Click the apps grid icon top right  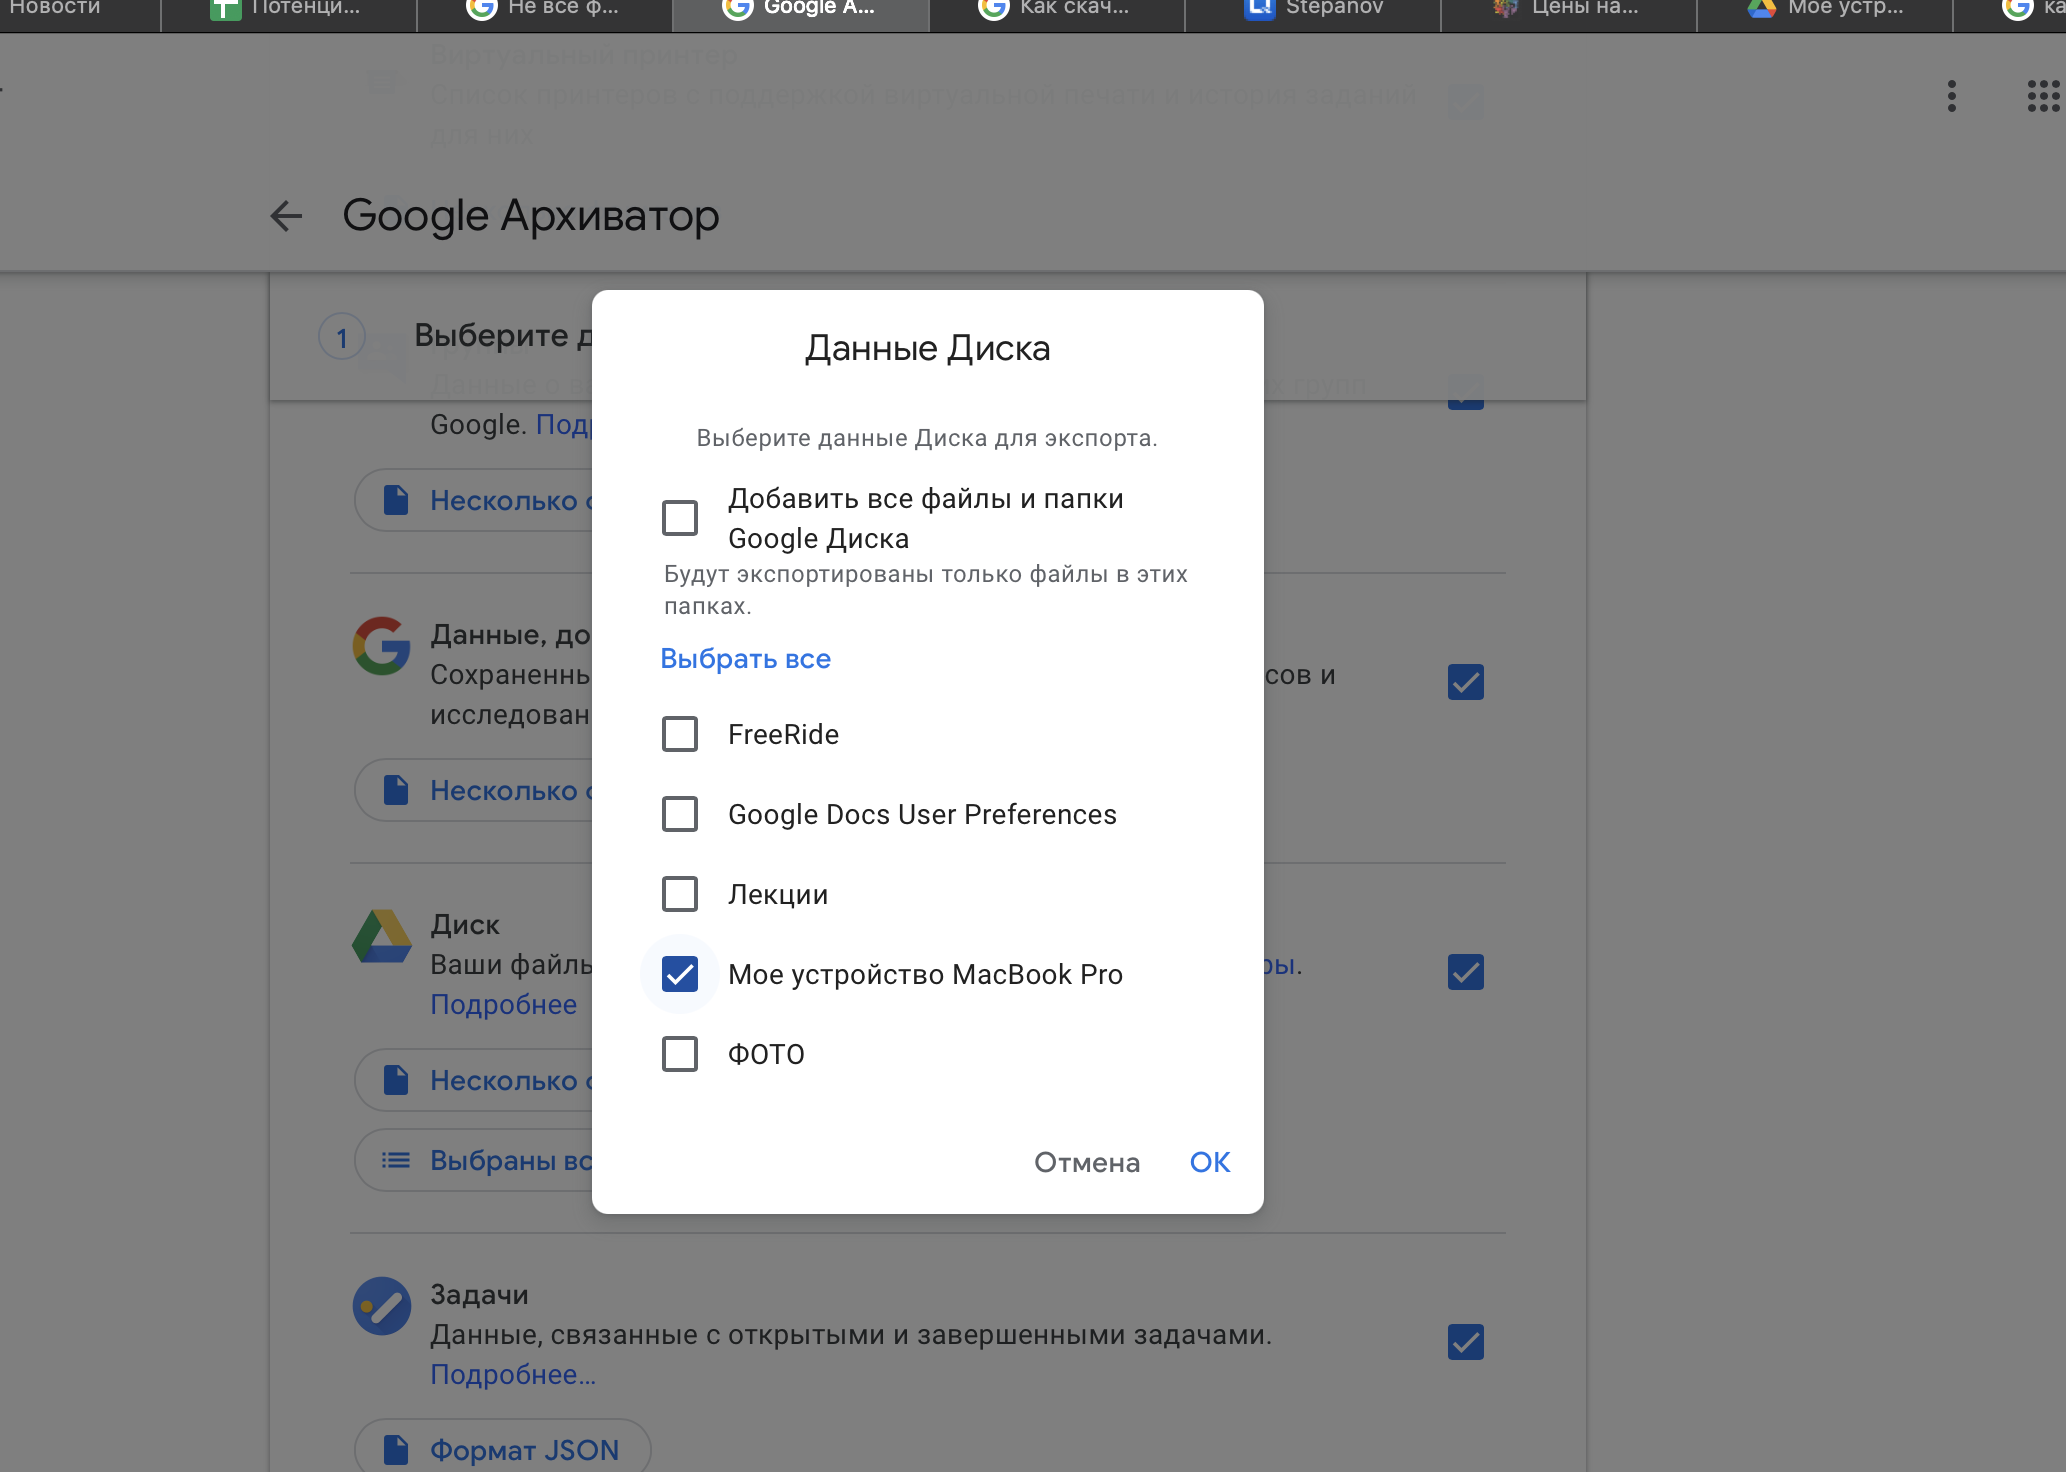coord(2044,99)
